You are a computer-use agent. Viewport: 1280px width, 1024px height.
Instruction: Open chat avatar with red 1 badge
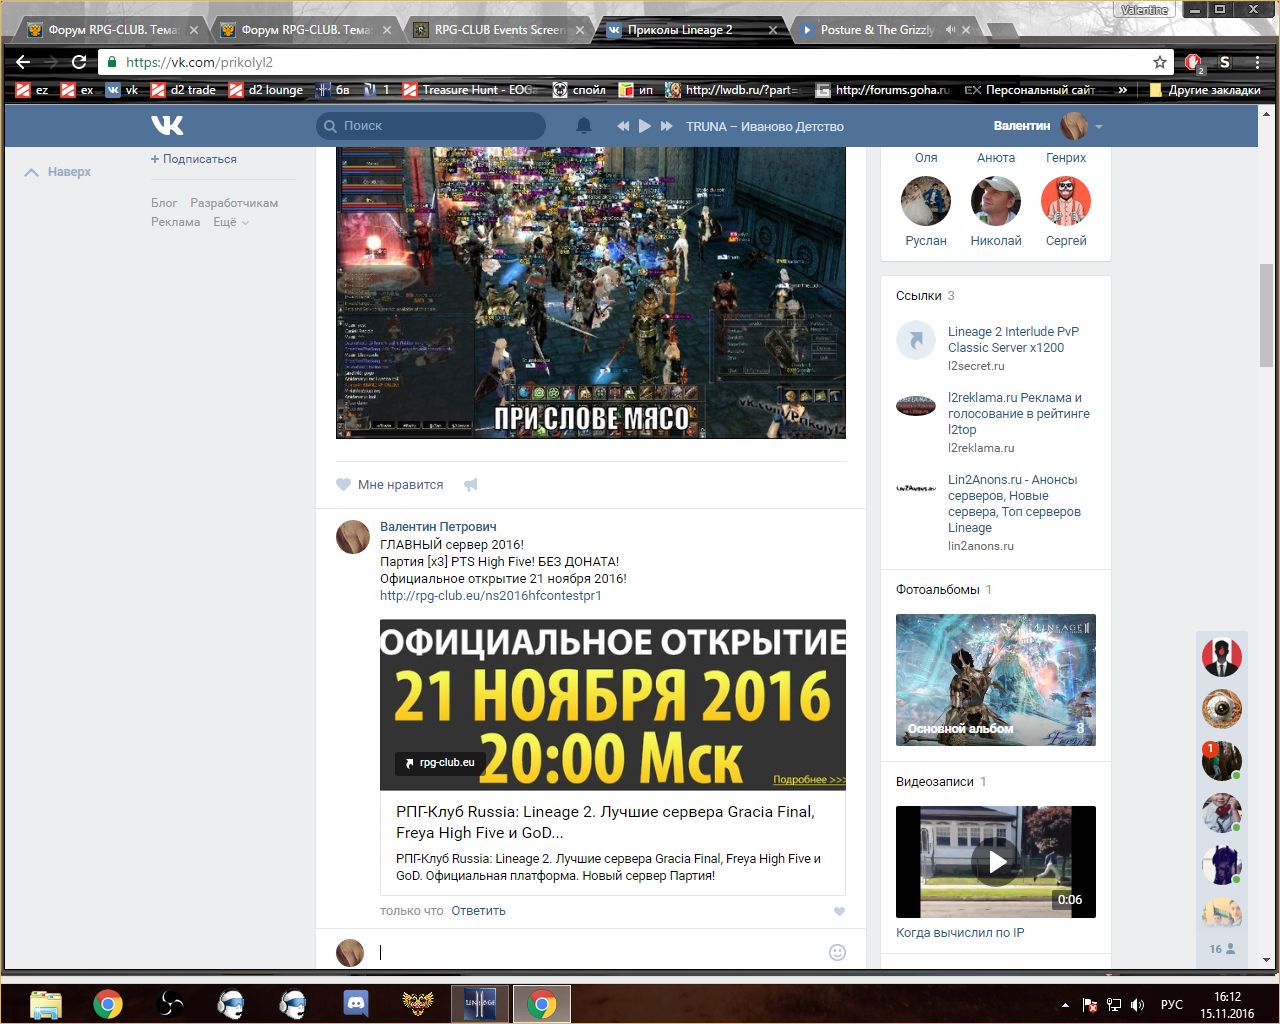[x=1221, y=761]
